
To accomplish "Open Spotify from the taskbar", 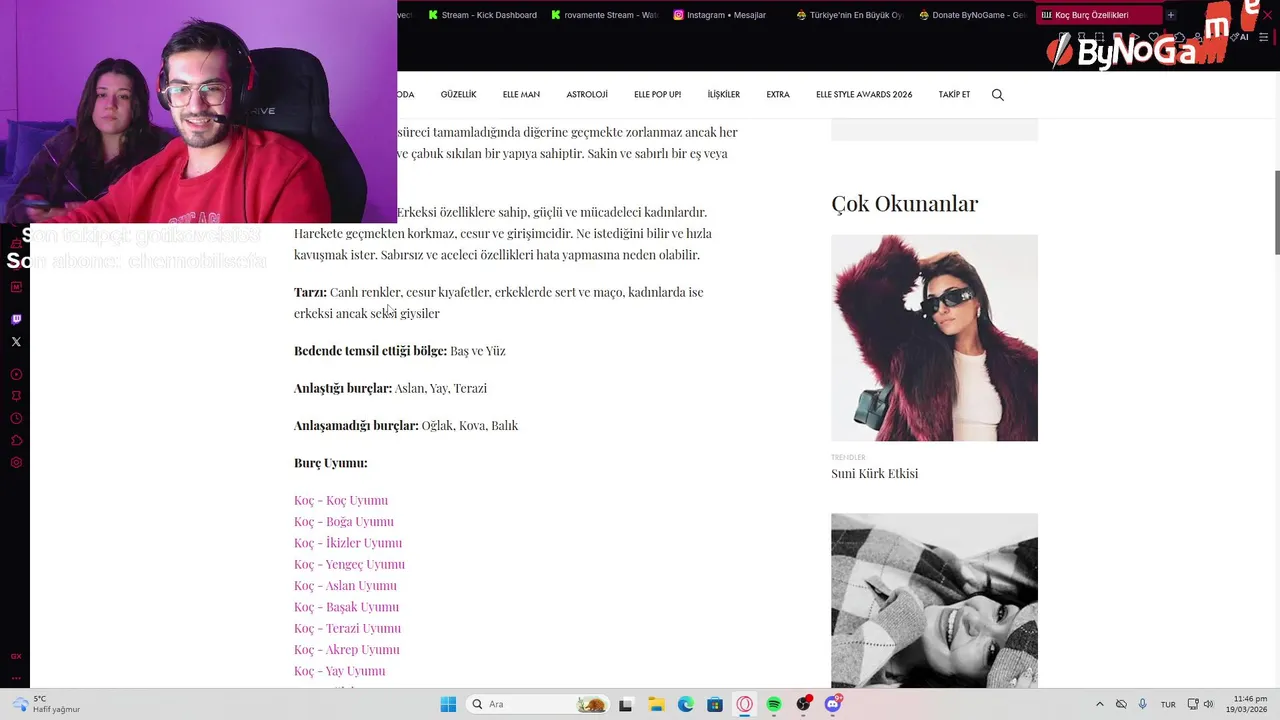I will coord(774,704).
